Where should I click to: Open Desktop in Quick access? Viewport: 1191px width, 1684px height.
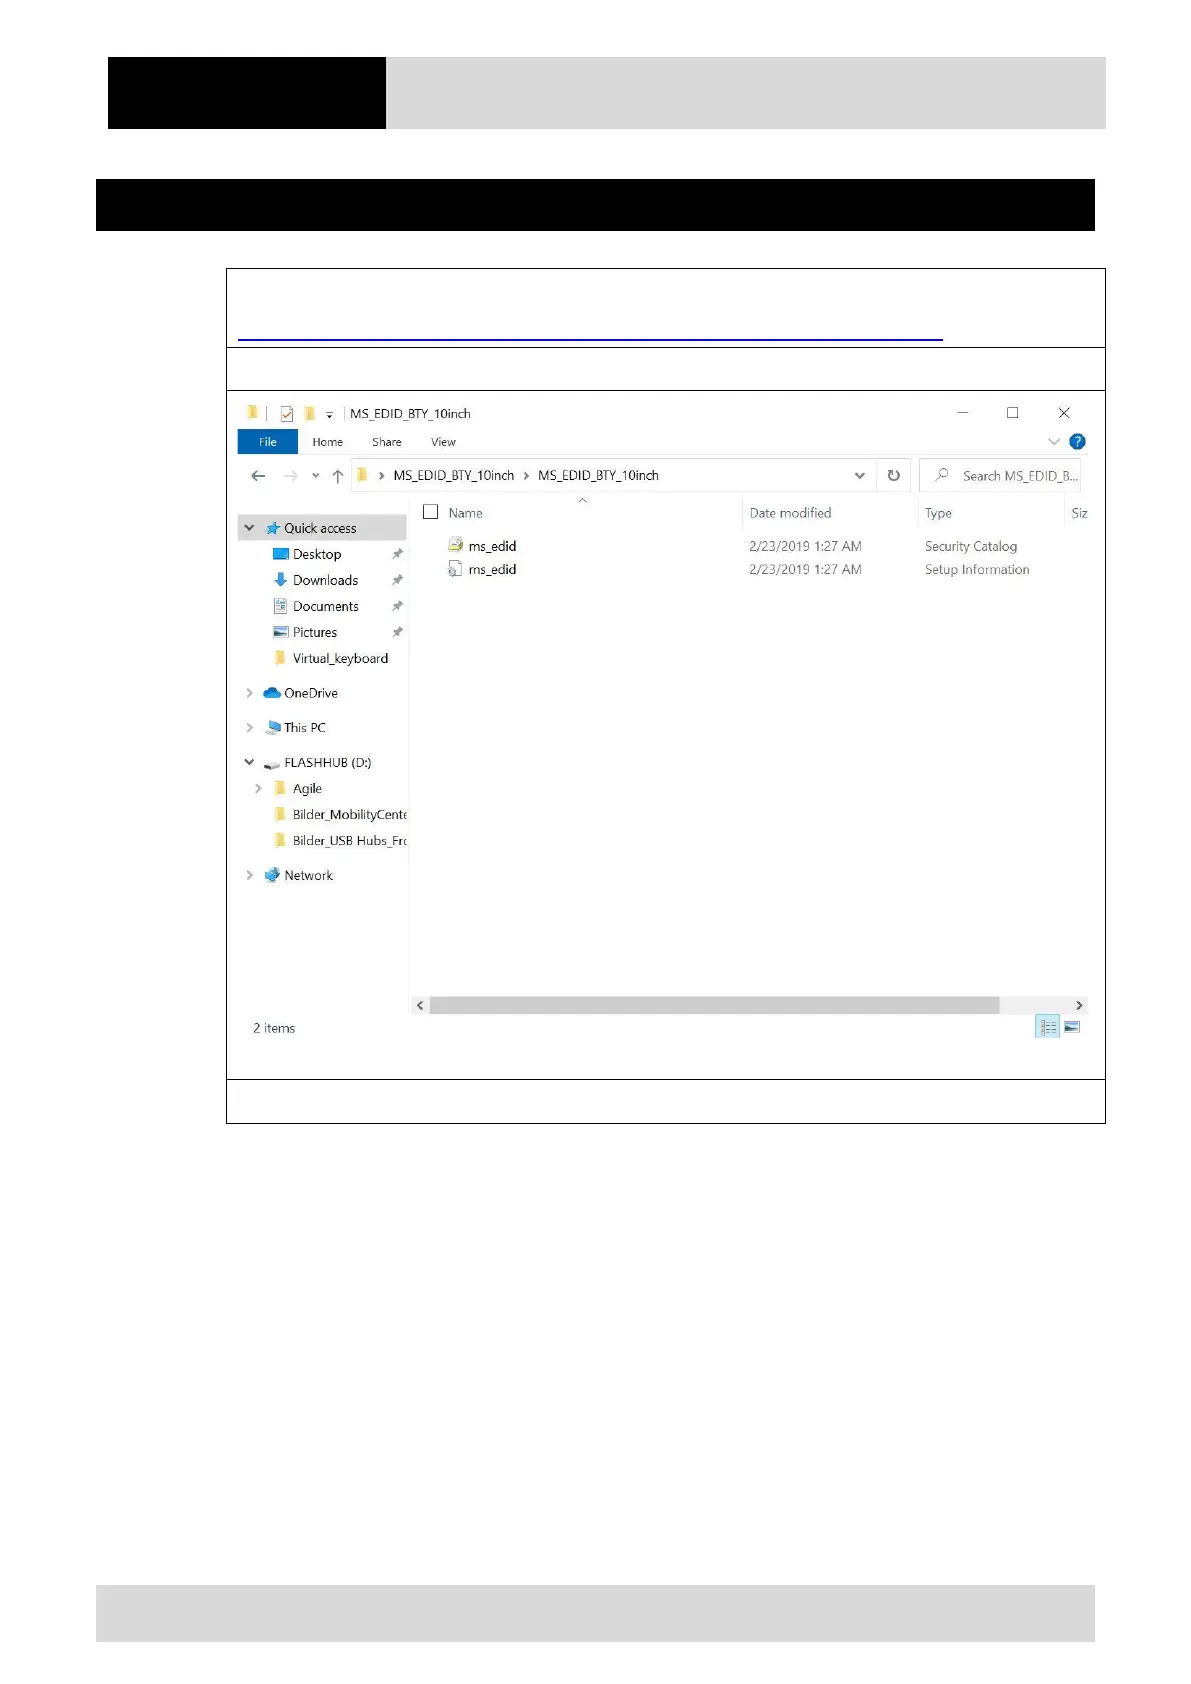[317, 554]
